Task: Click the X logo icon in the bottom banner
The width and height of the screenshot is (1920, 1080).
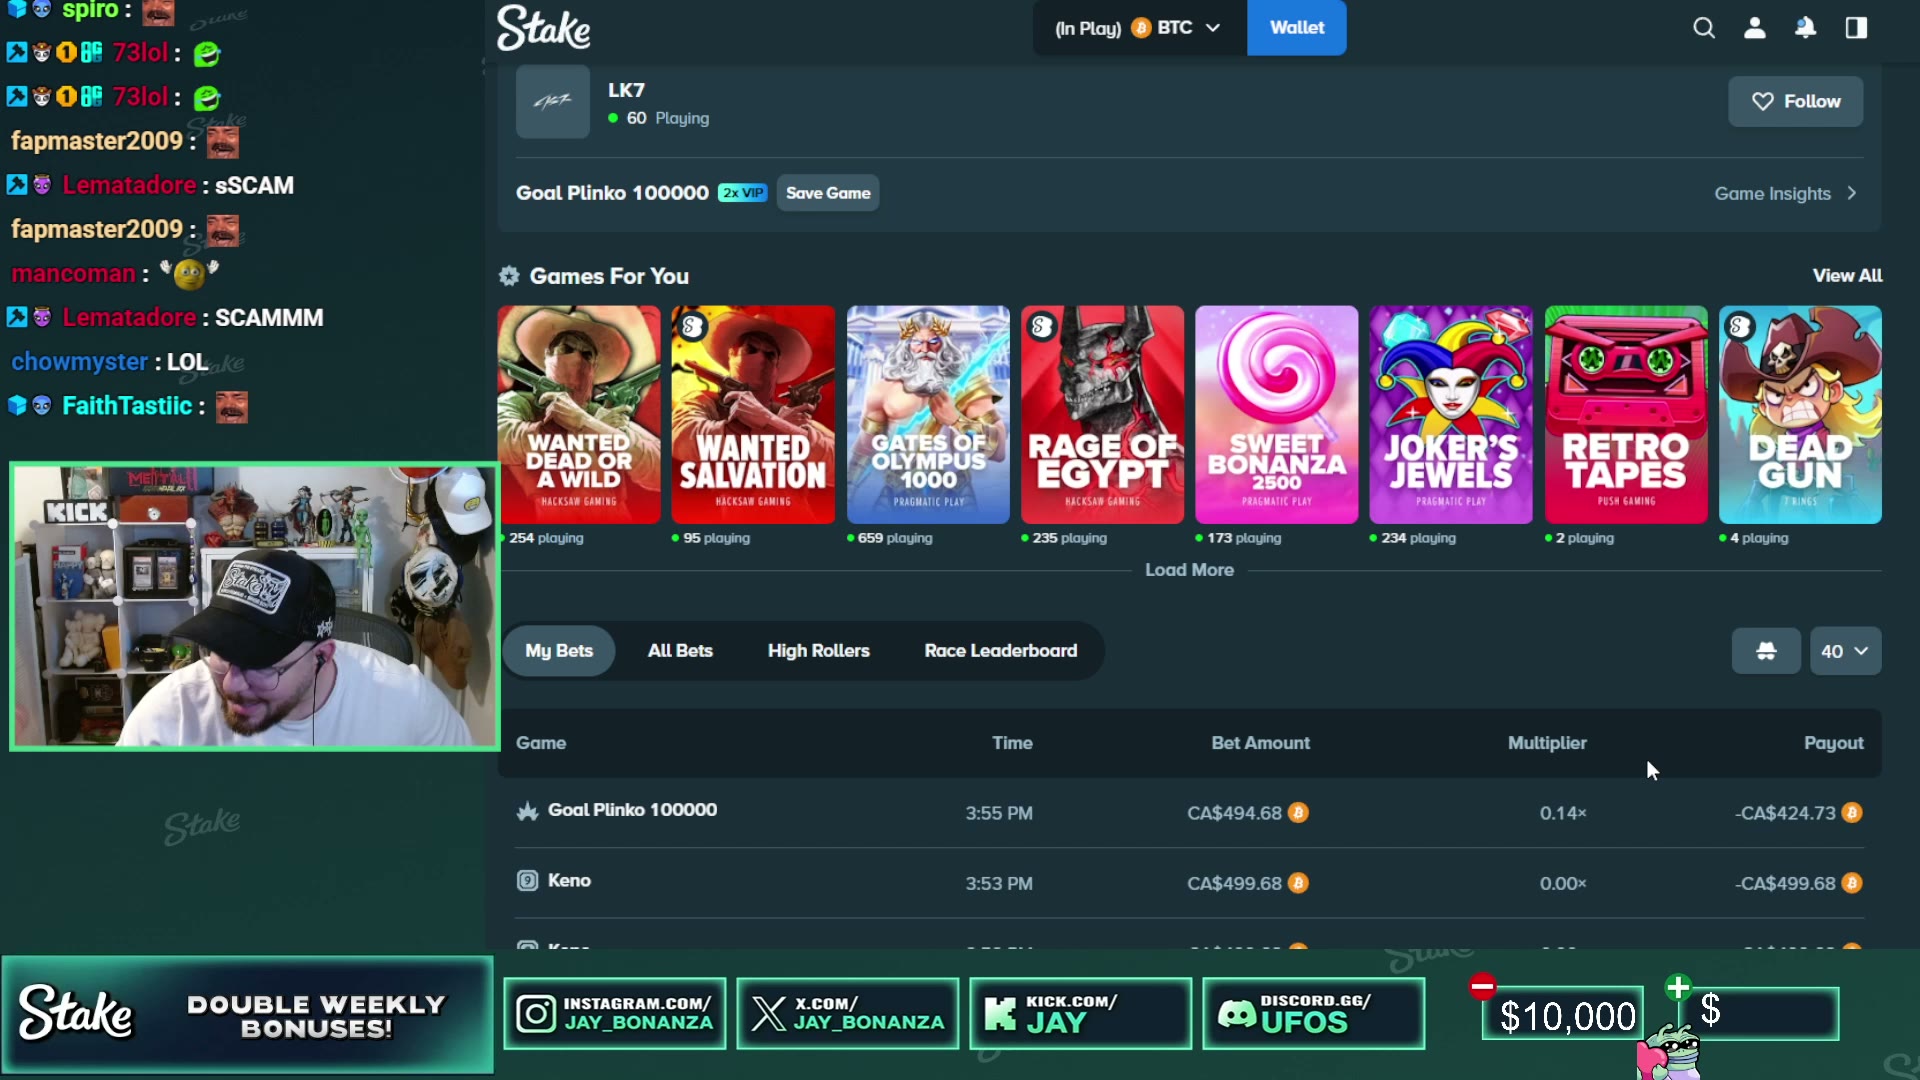Action: click(768, 1014)
